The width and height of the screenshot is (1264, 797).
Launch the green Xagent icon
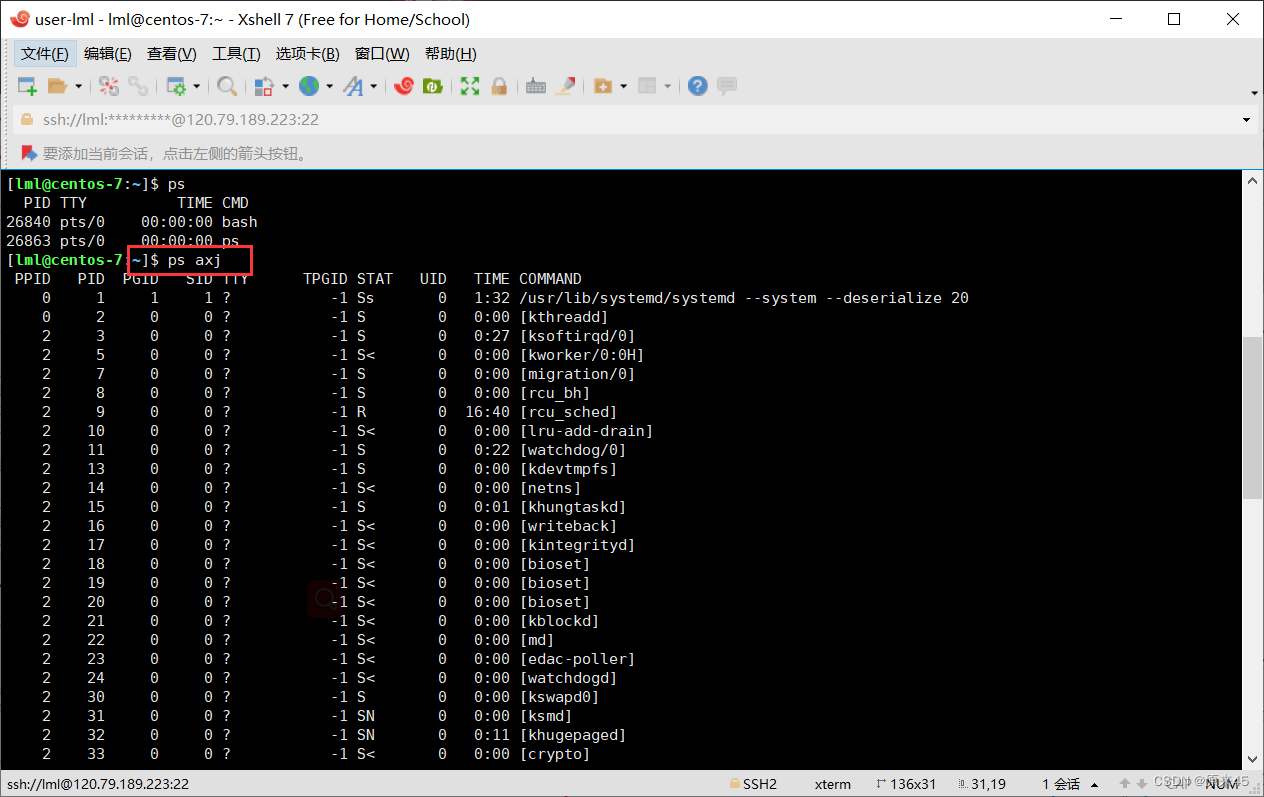pyautogui.click(x=433, y=86)
